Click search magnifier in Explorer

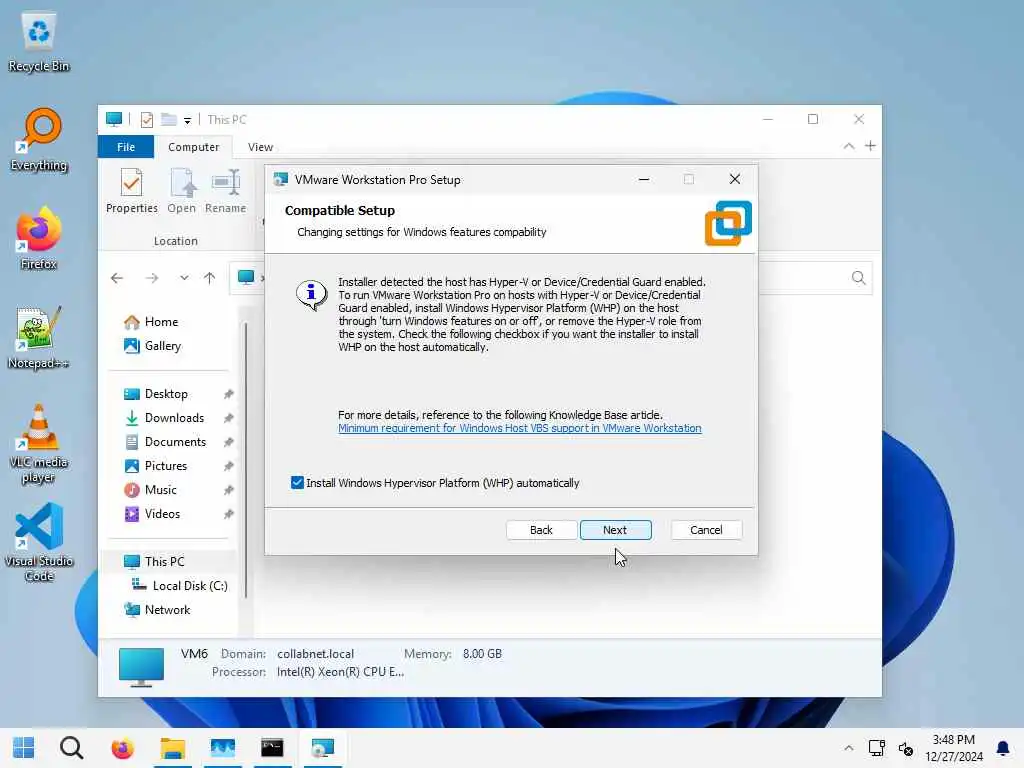click(859, 278)
